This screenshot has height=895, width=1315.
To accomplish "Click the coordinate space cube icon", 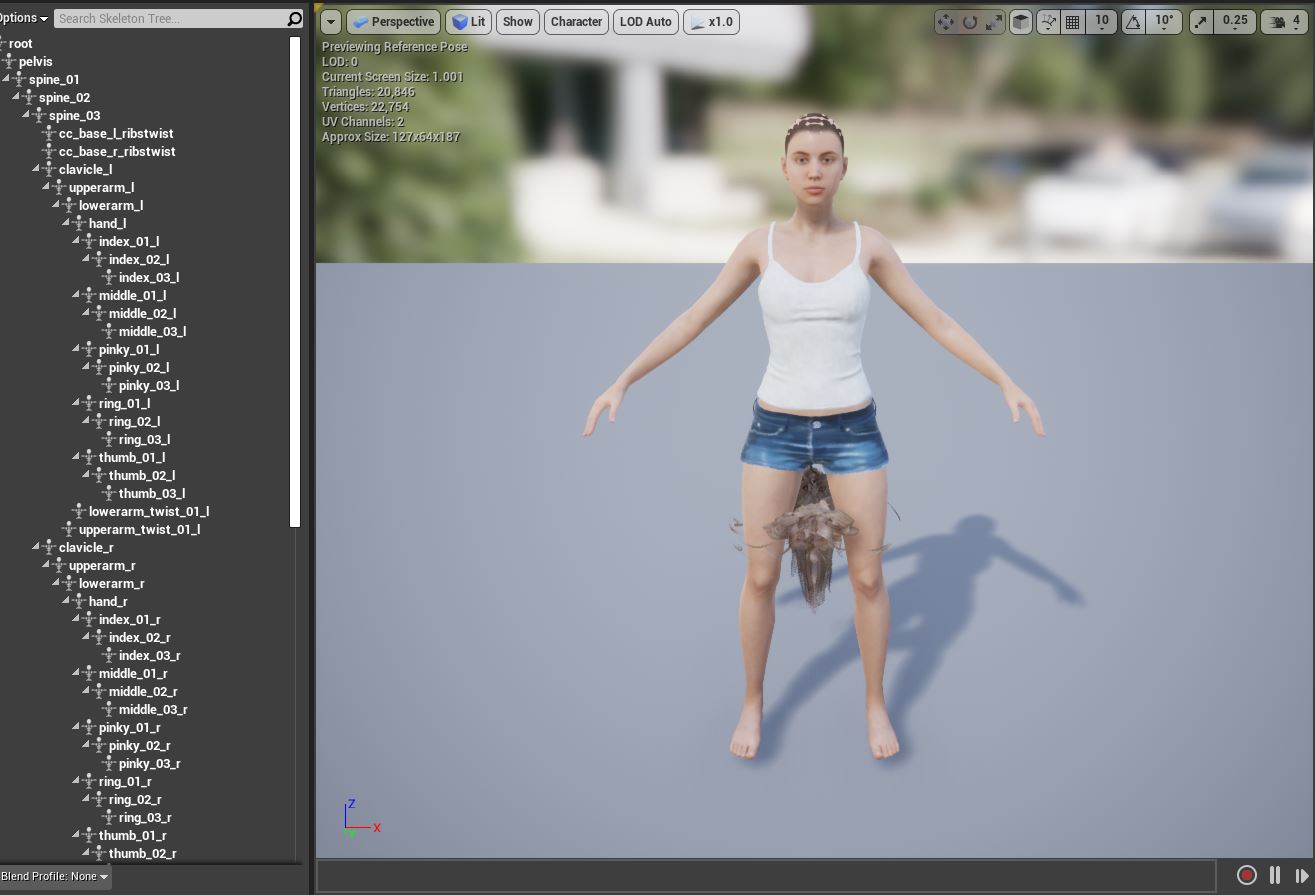I will point(1020,22).
